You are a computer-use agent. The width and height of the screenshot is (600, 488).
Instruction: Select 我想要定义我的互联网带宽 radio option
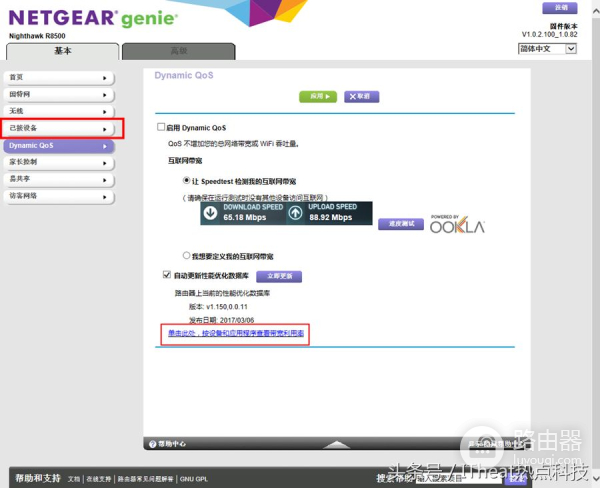186,255
